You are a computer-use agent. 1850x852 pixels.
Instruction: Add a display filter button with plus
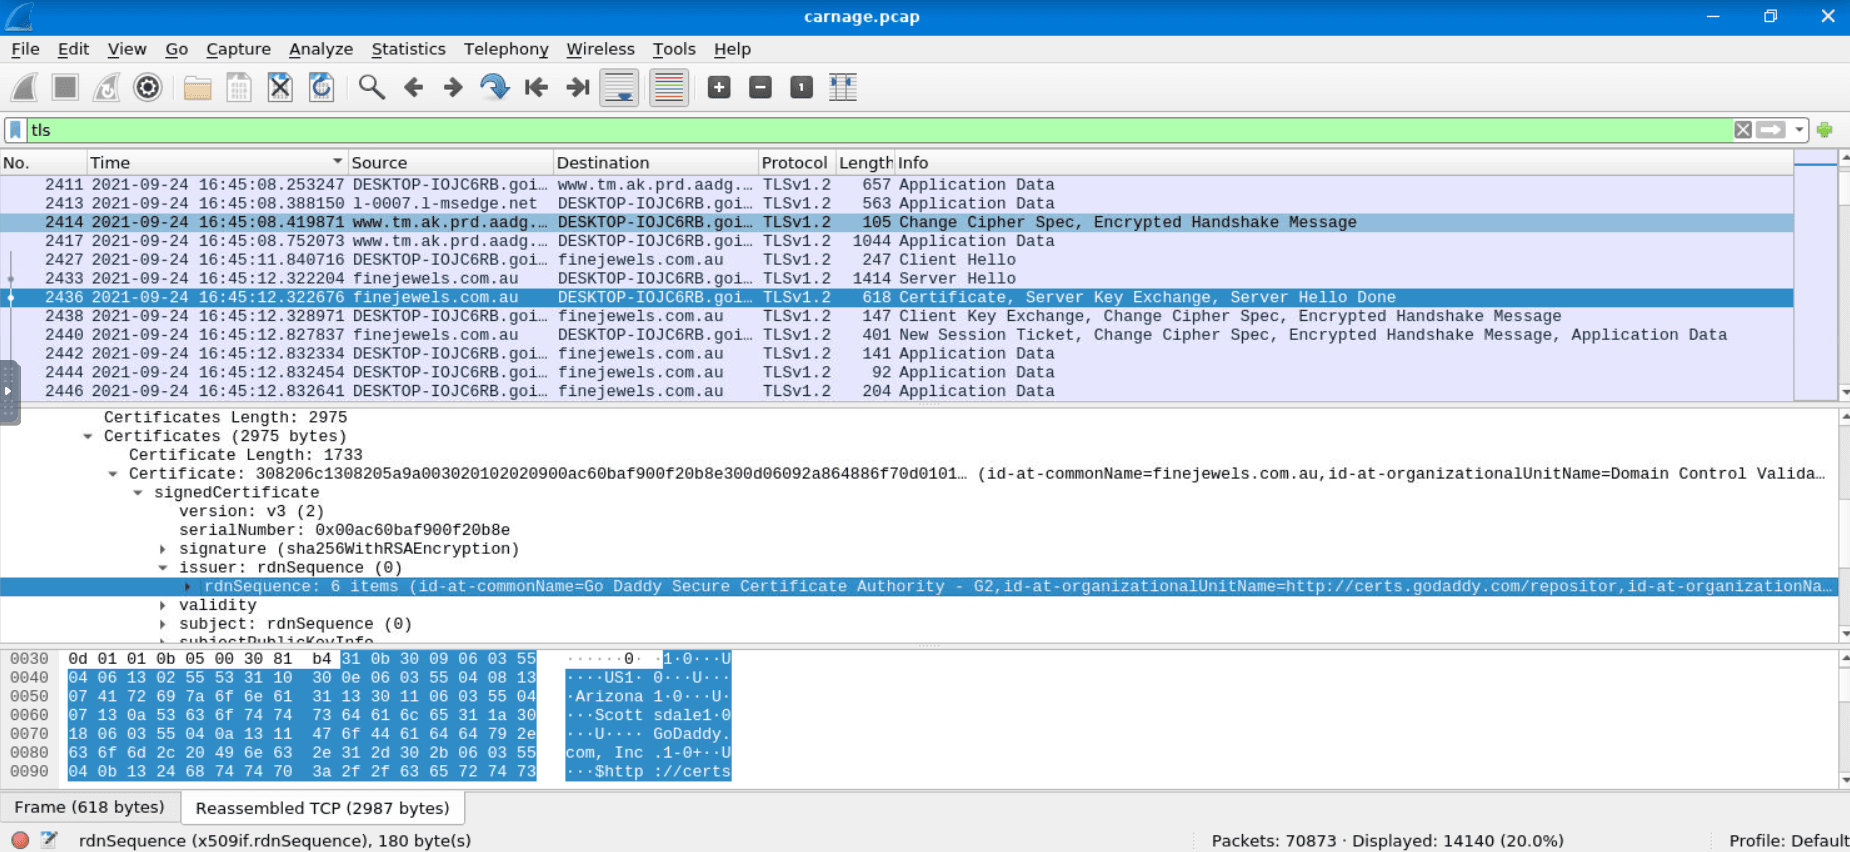[x=1825, y=130]
